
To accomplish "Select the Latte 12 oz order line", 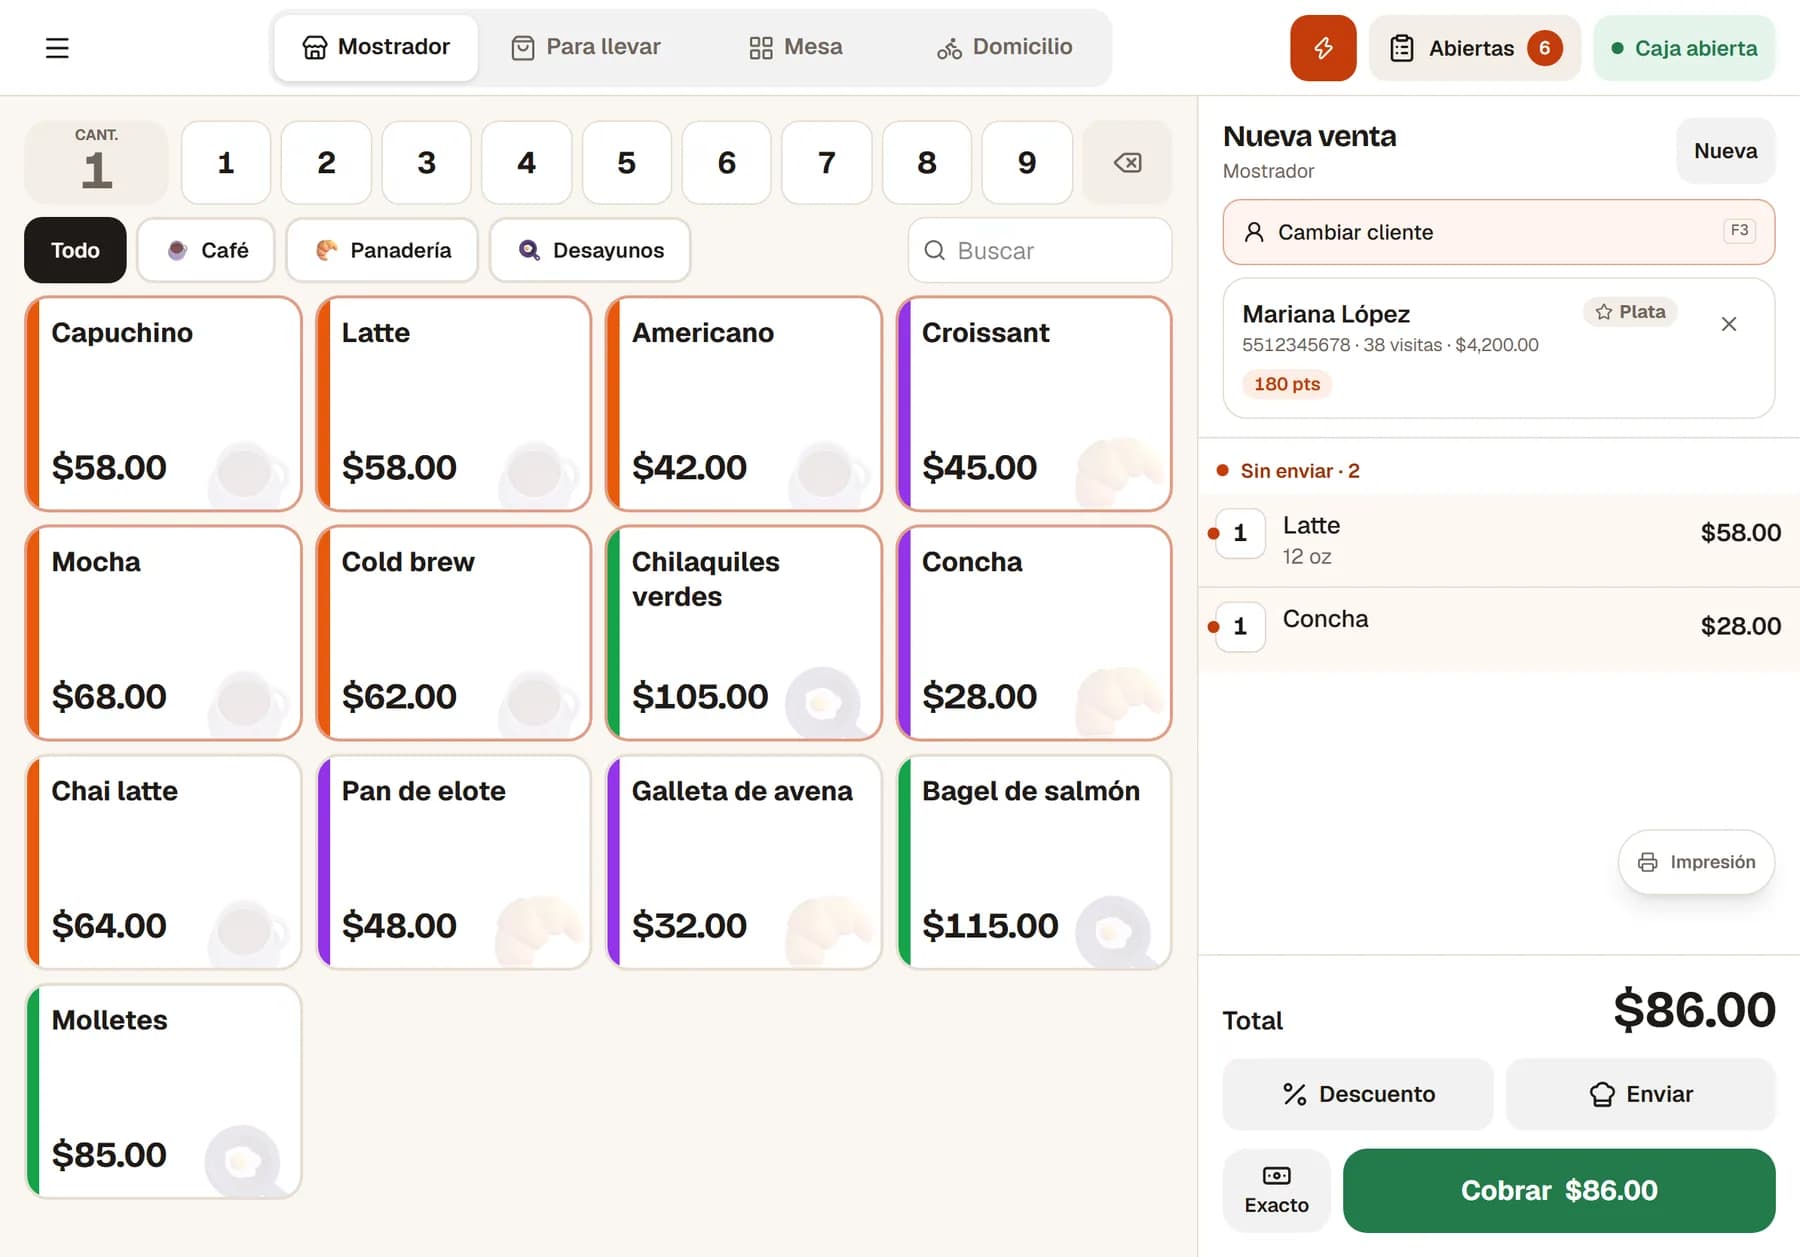I will click(1498, 540).
